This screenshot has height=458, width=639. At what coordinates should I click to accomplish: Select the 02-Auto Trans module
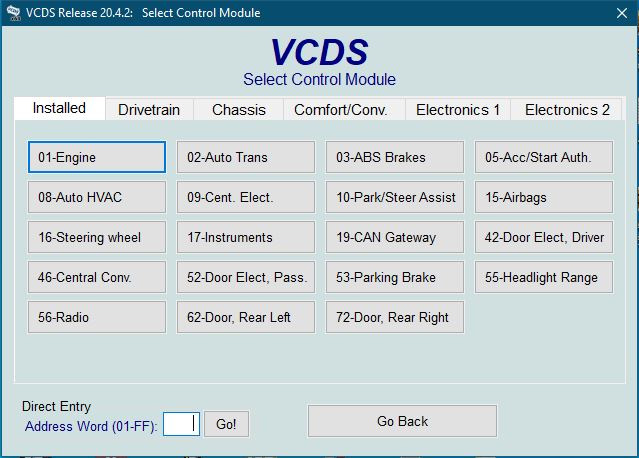click(x=246, y=157)
